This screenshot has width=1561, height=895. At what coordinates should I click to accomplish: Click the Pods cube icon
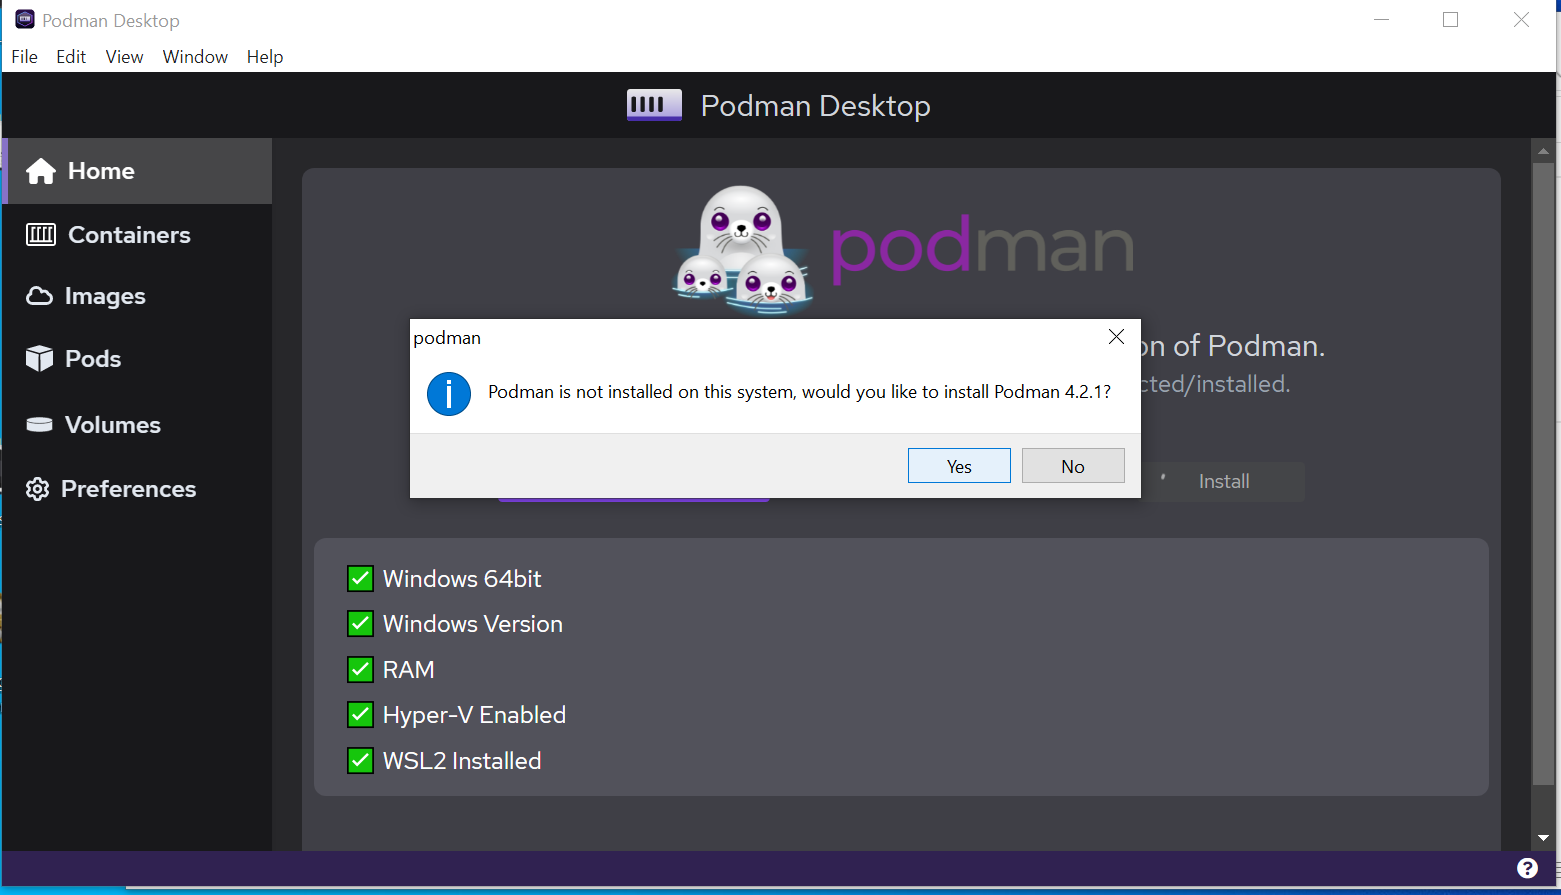coord(39,359)
